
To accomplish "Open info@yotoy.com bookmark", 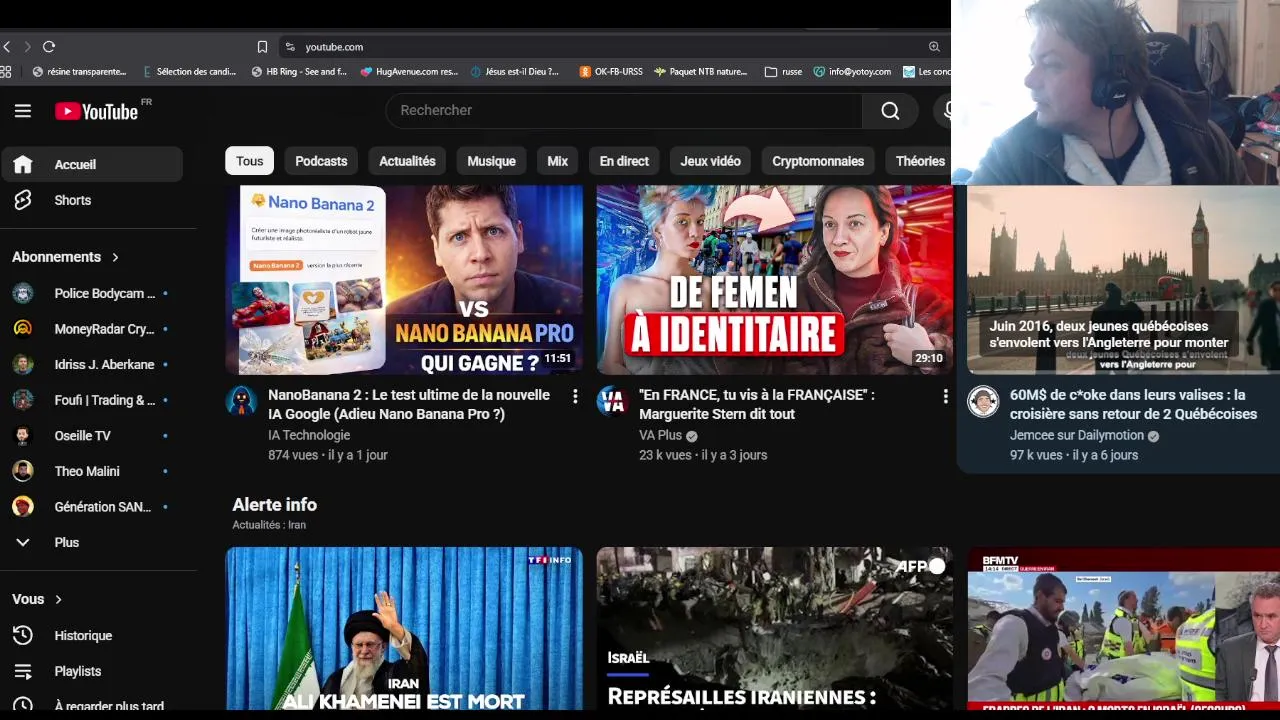I will tap(851, 72).
